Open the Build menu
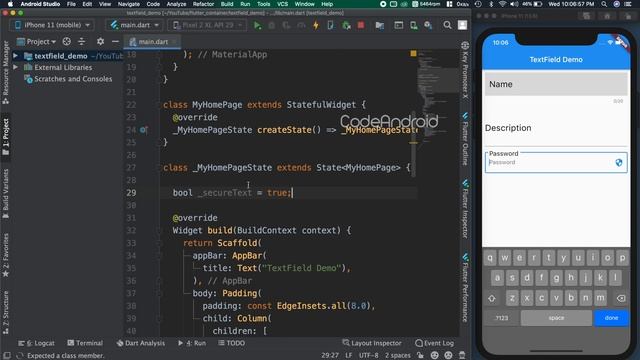The height and width of the screenshot is (360, 640). (x=227, y=4)
